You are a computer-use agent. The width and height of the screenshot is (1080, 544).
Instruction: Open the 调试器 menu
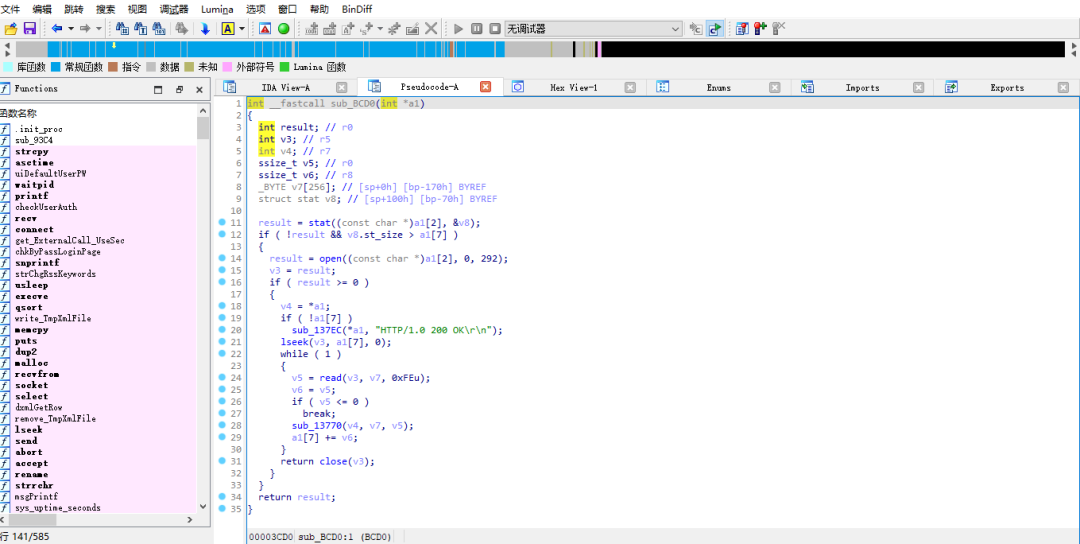(174, 10)
